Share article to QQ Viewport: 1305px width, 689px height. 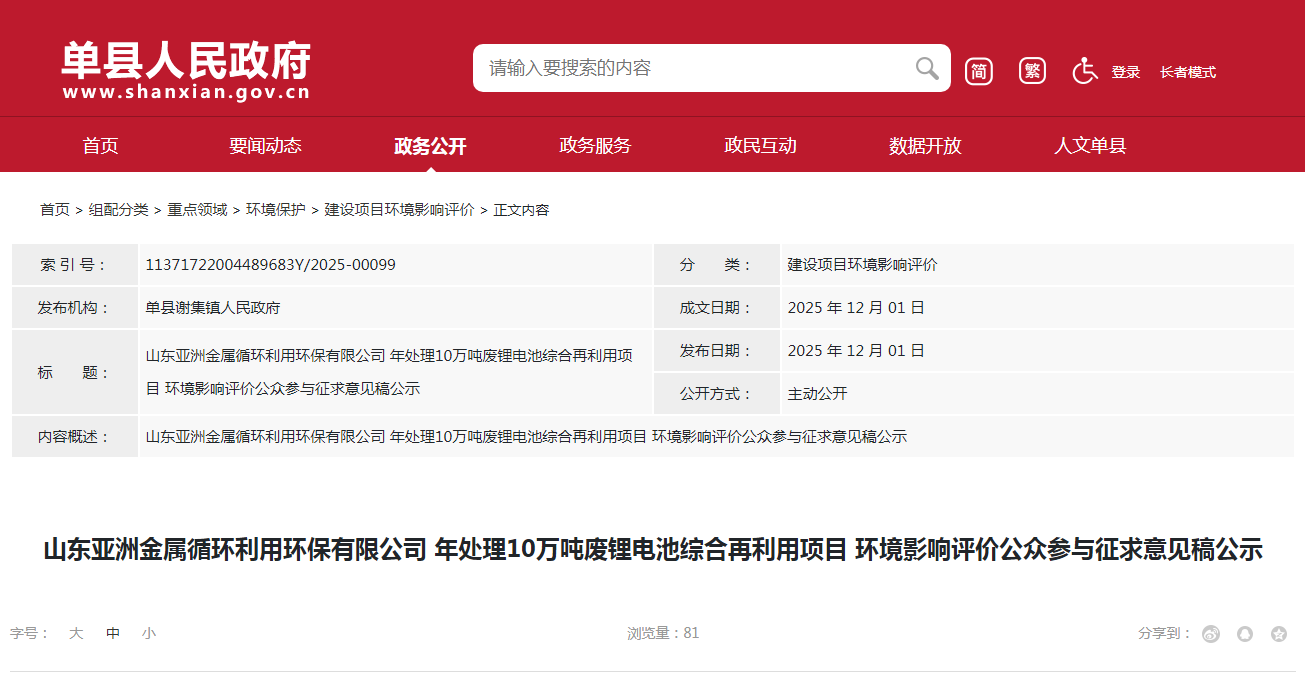(1245, 634)
